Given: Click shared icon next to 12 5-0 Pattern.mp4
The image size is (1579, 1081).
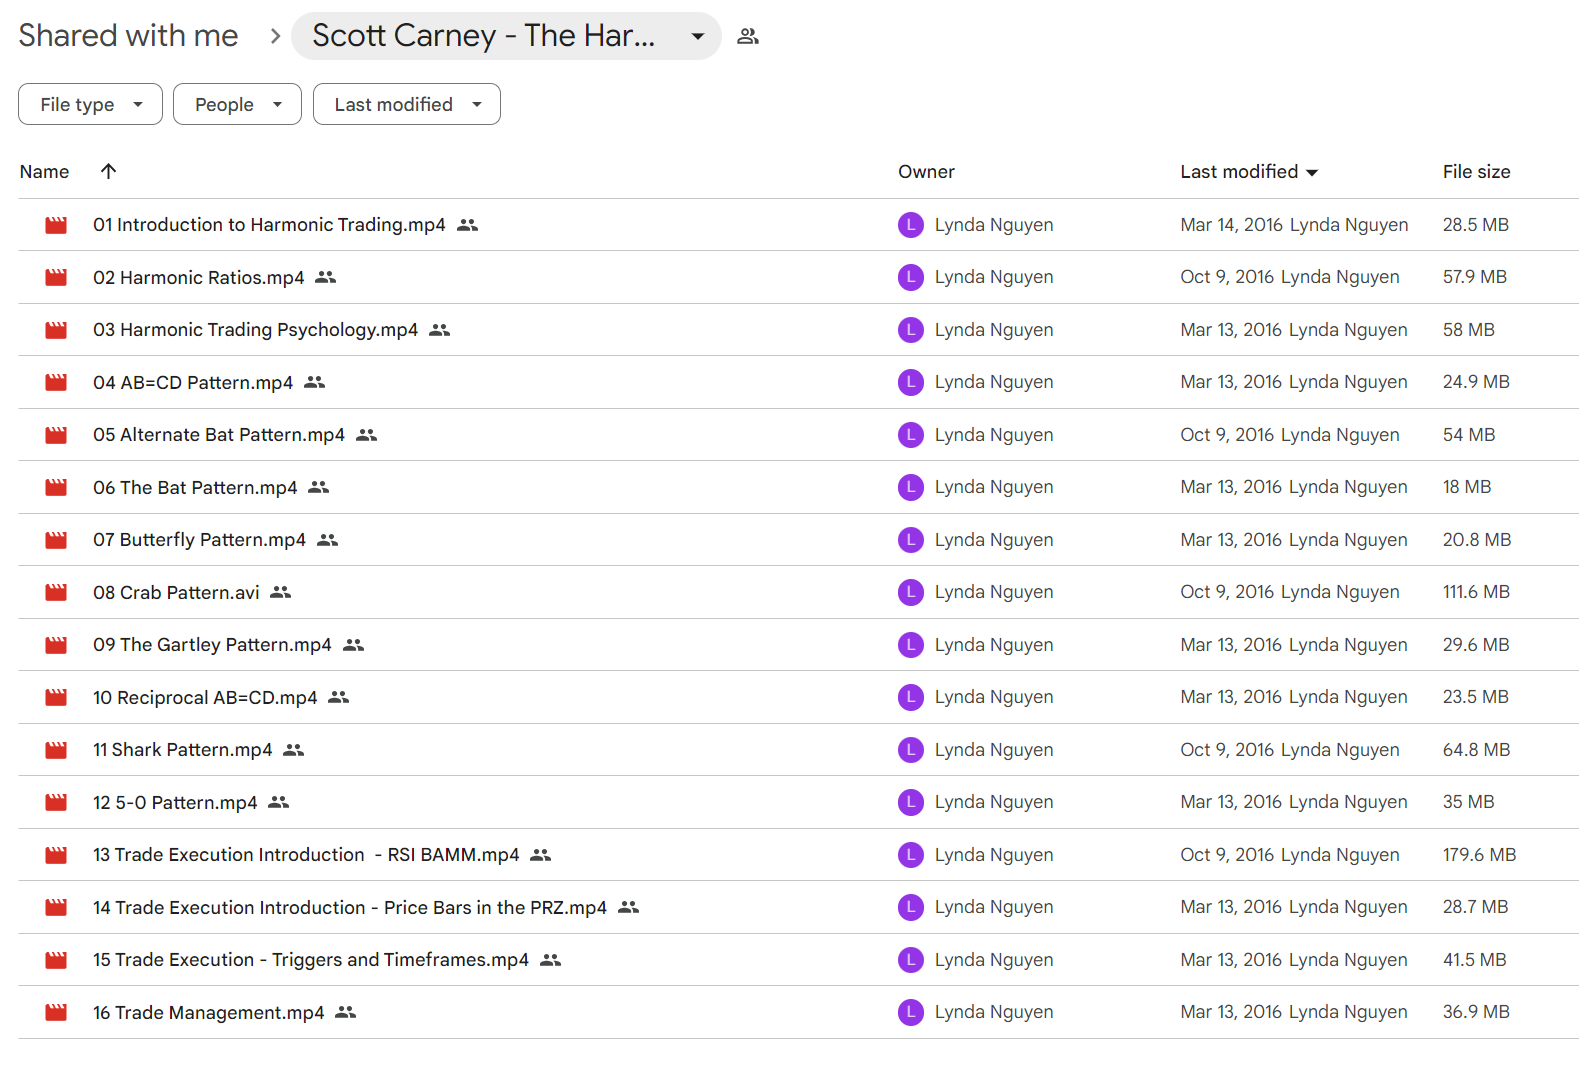Looking at the screenshot, I should point(279,802).
